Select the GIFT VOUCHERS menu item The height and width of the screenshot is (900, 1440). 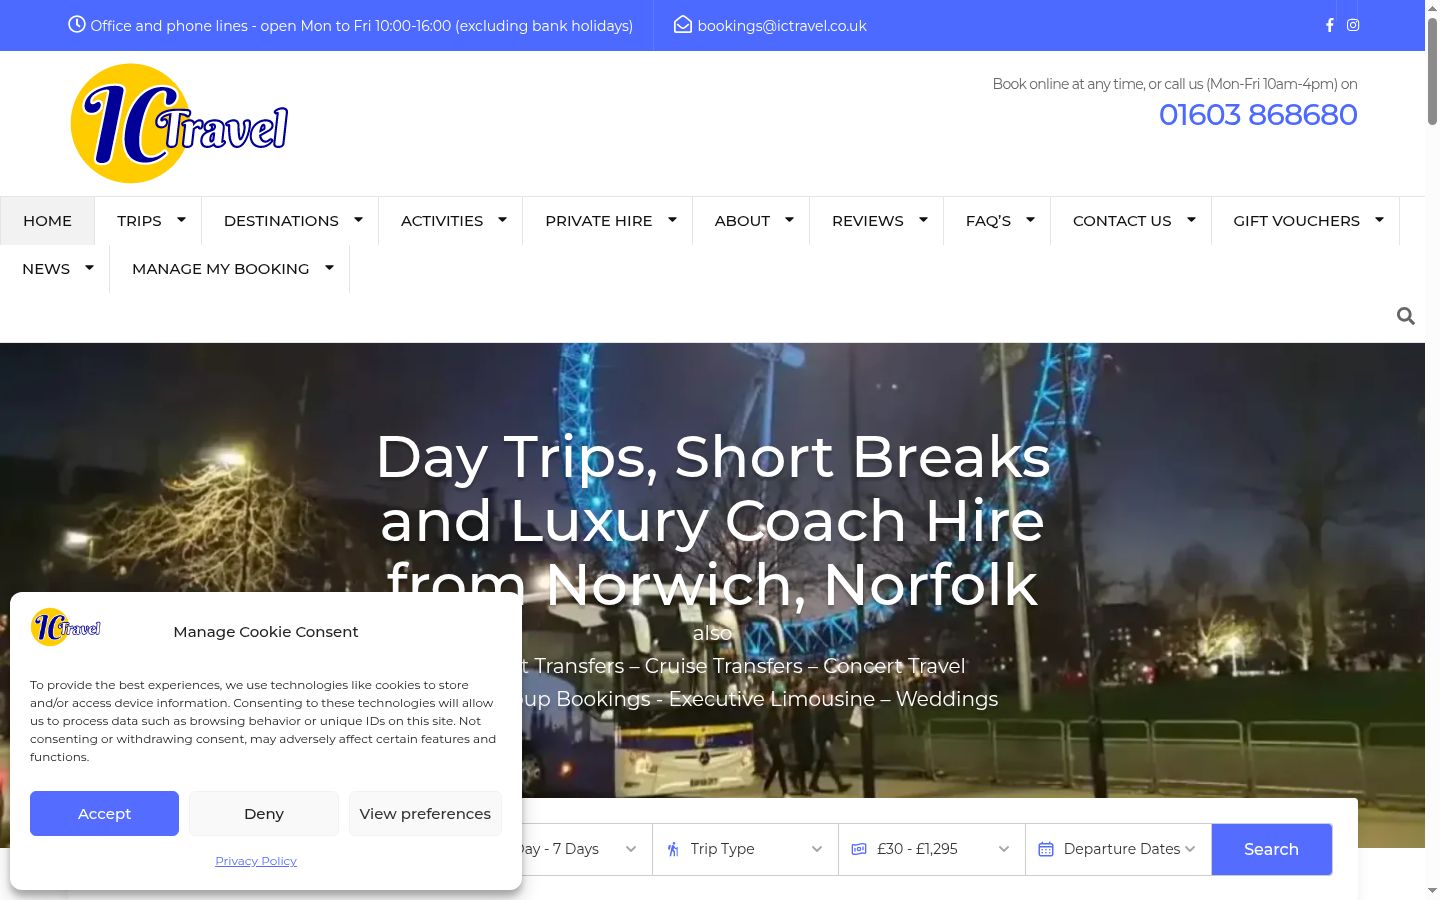[1296, 221]
